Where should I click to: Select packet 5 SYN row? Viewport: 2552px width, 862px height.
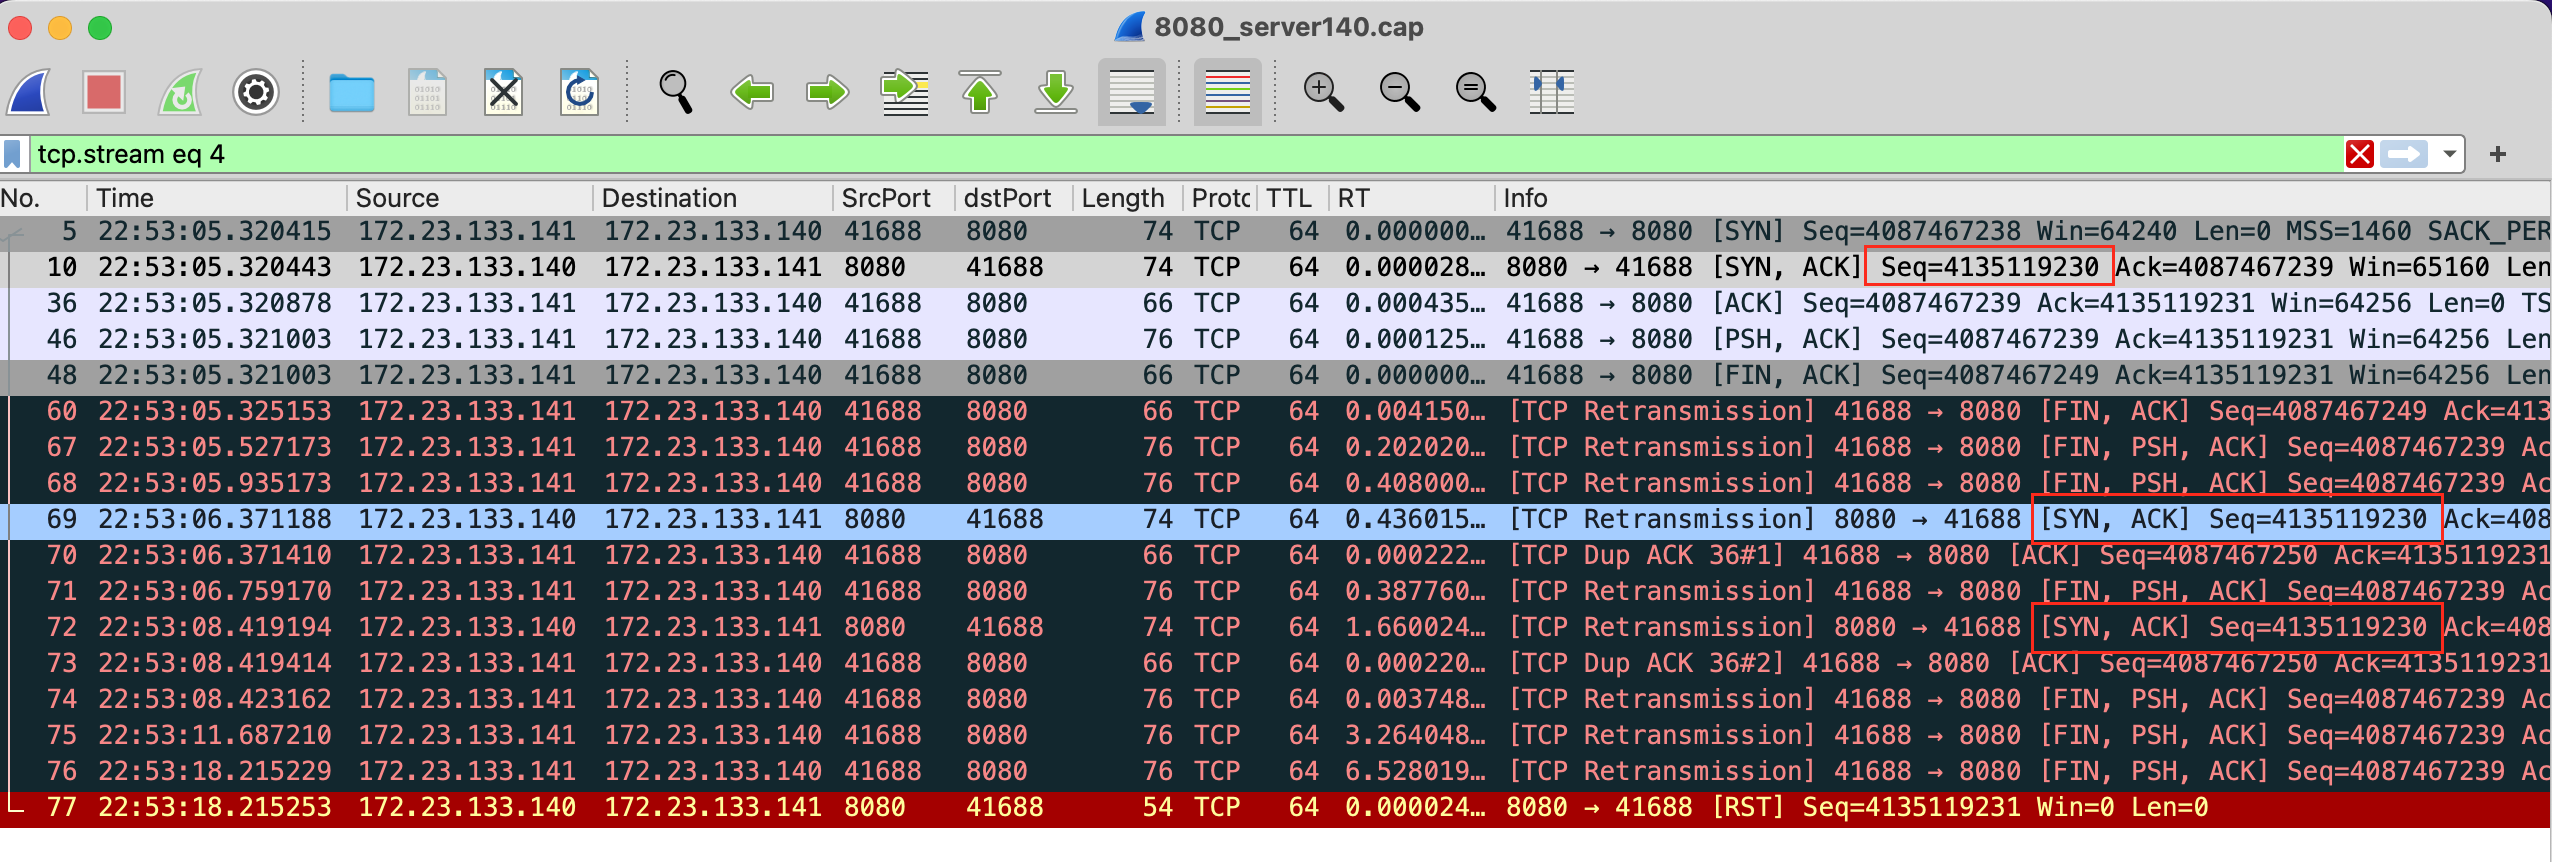point(1275,231)
